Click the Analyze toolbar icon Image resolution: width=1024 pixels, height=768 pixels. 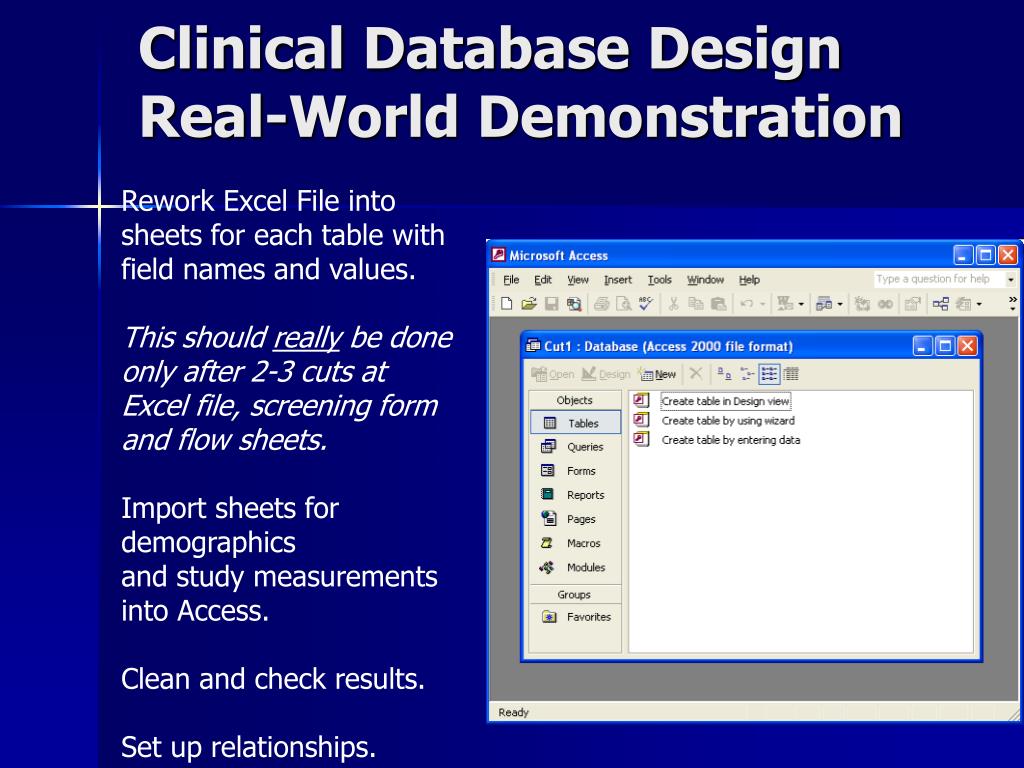[x=824, y=304]
